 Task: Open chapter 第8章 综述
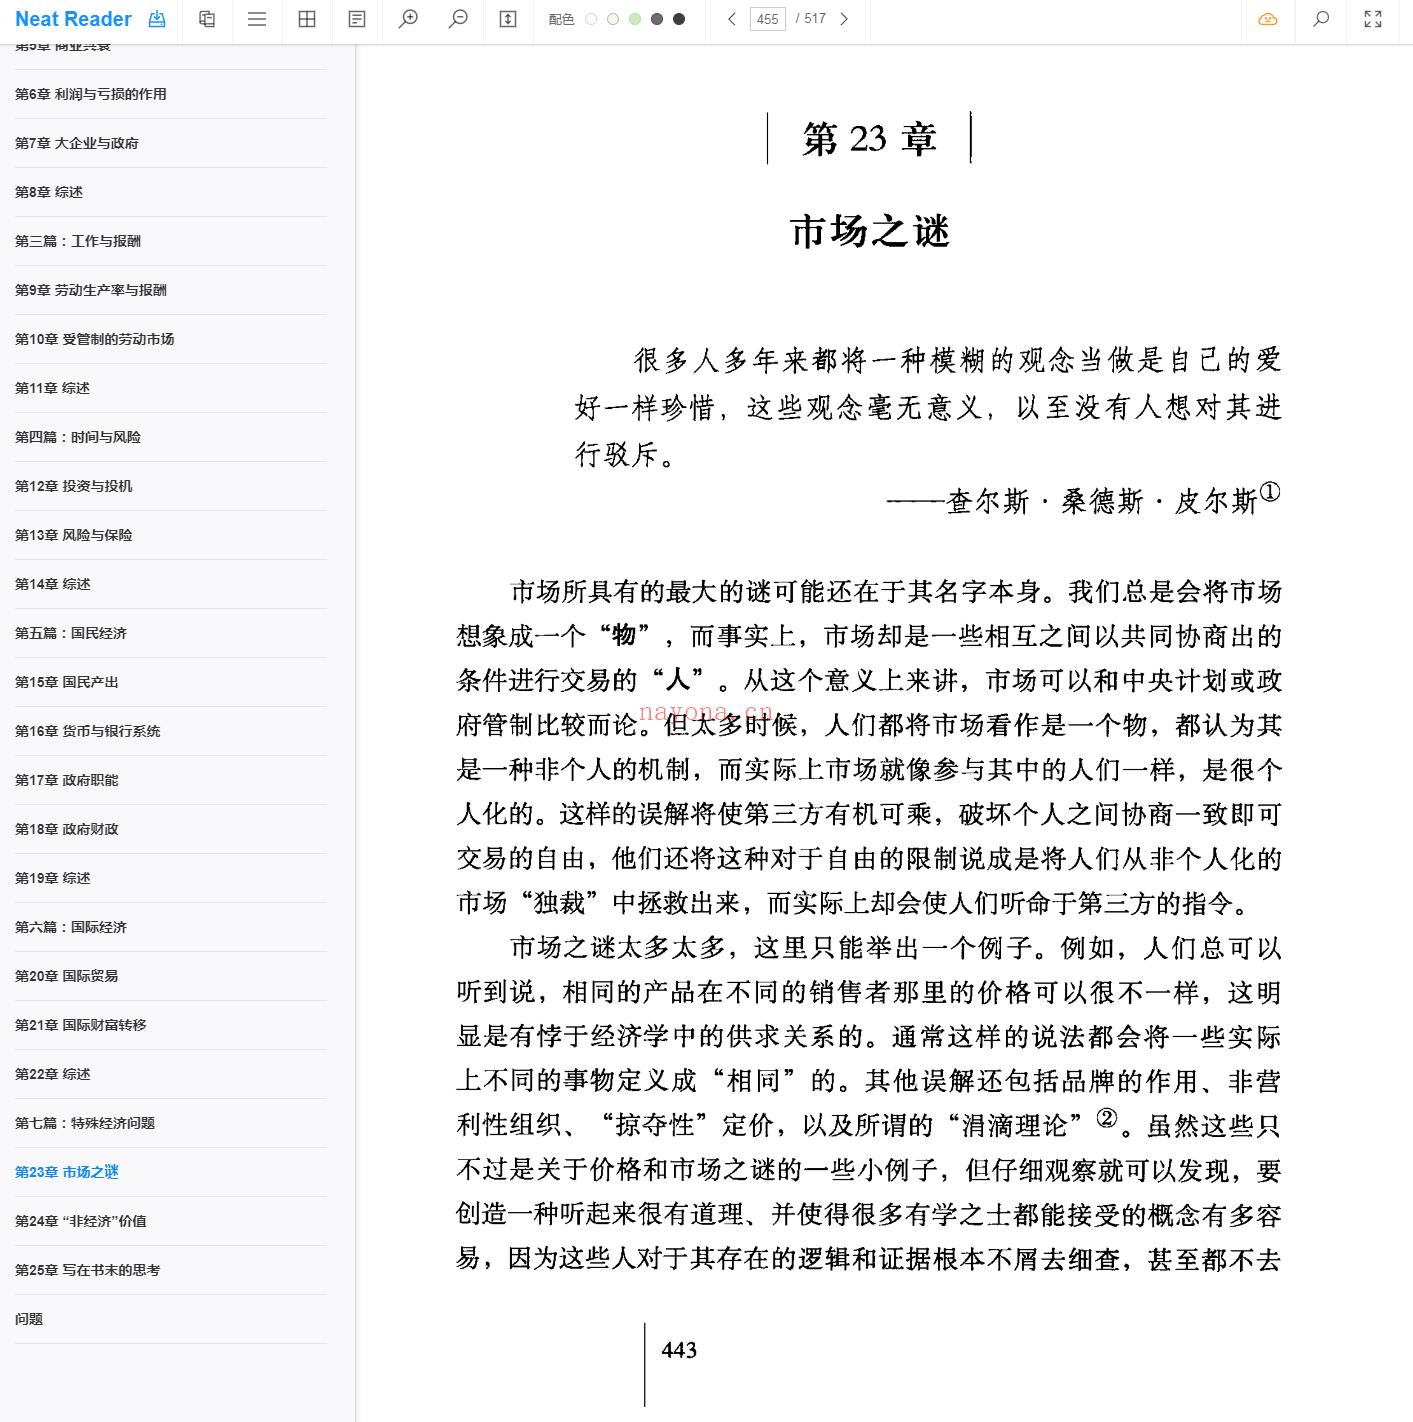[49, 192]
